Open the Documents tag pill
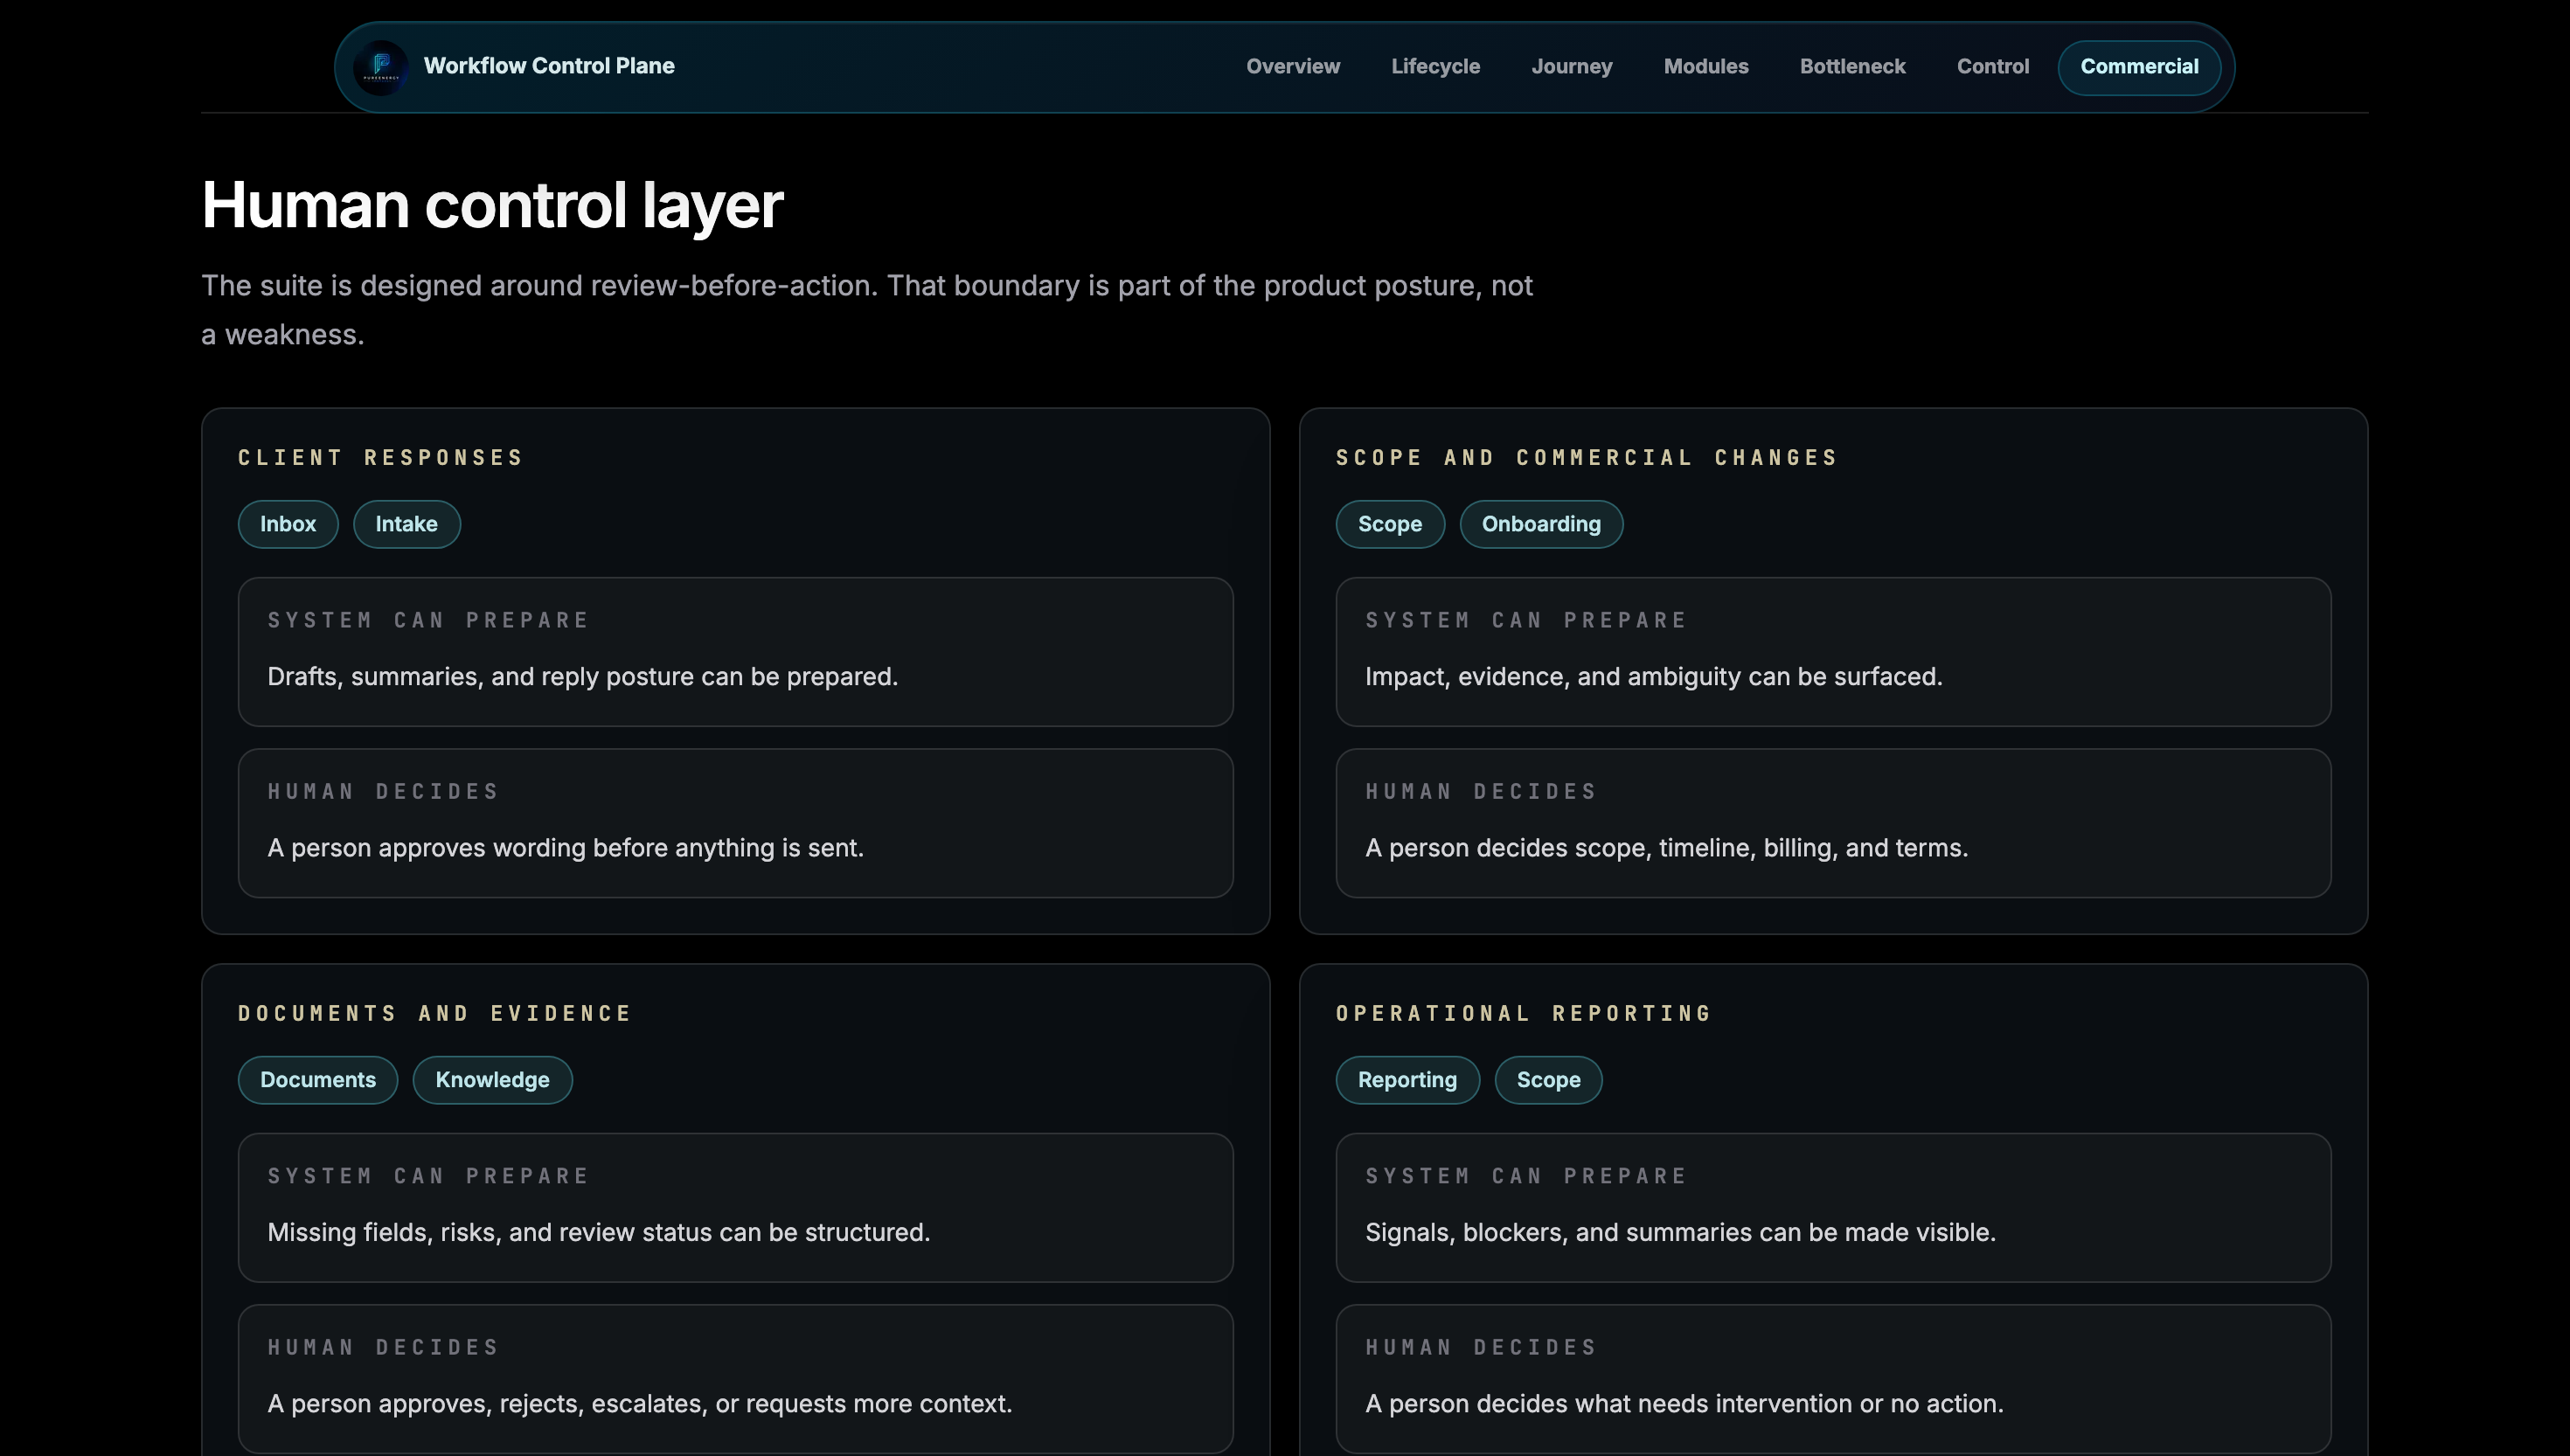The width and height of the screenshot is (2570, 1456). [318, 1080]
